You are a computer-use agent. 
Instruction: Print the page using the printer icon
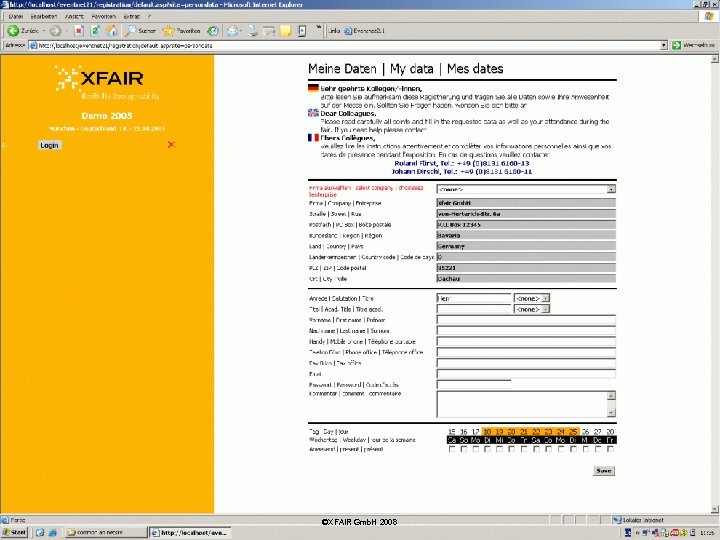pyautogui.click(x=252, y=31)
